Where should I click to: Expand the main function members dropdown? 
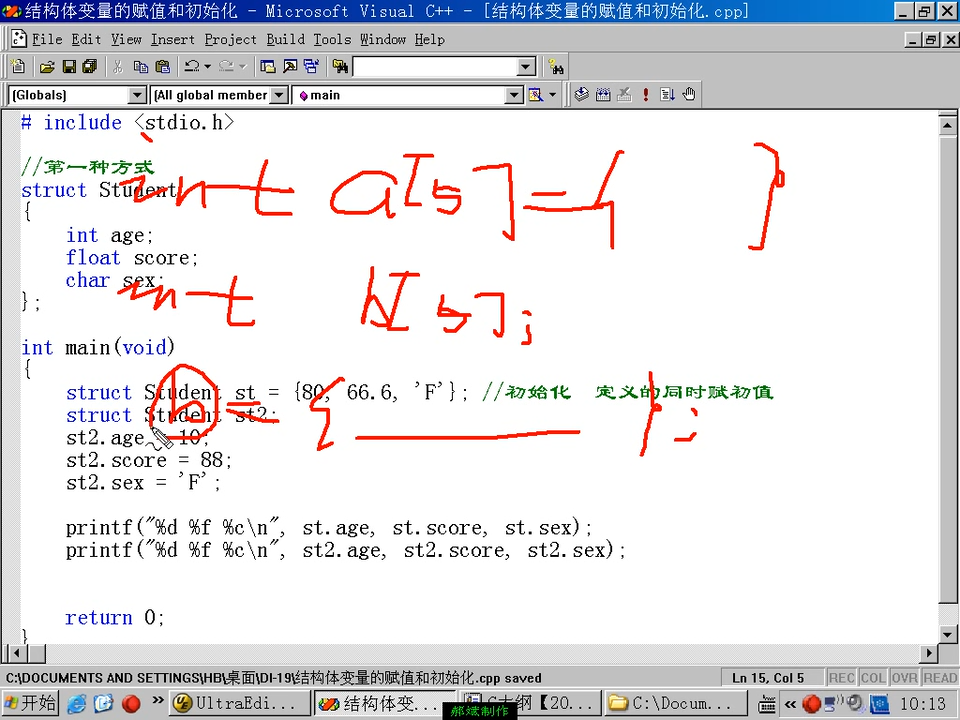point(514,95)
